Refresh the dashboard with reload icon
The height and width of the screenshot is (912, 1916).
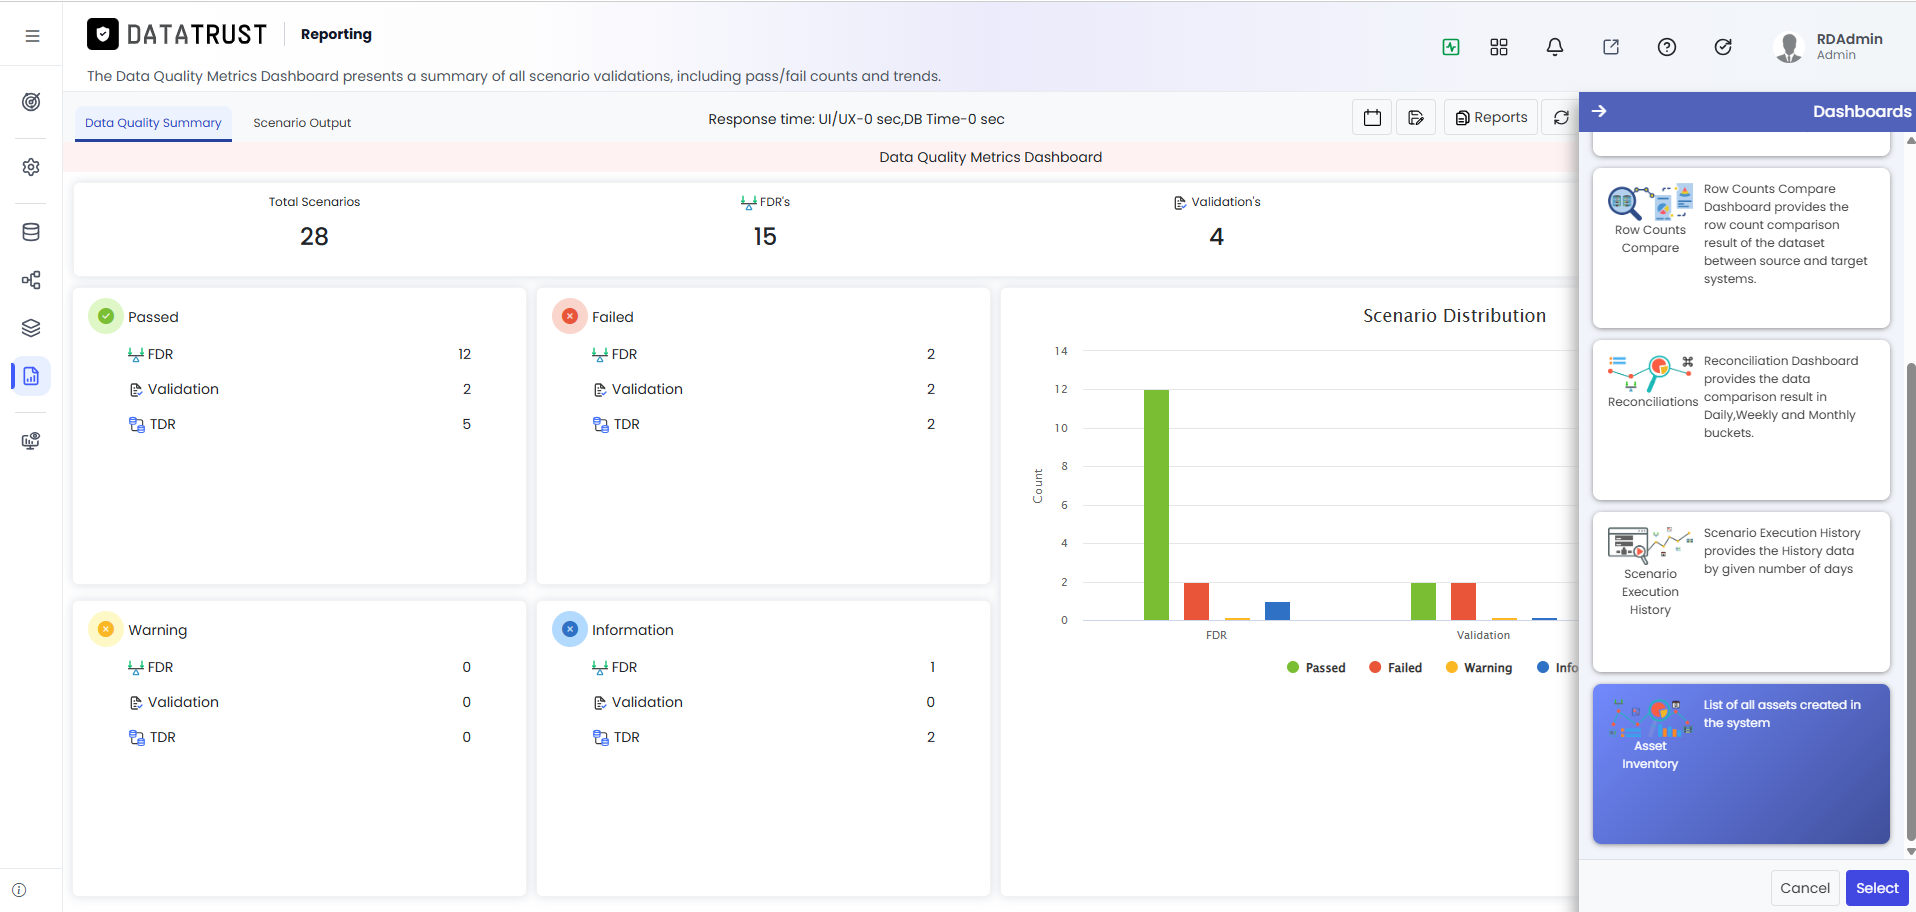(1561, 118)
